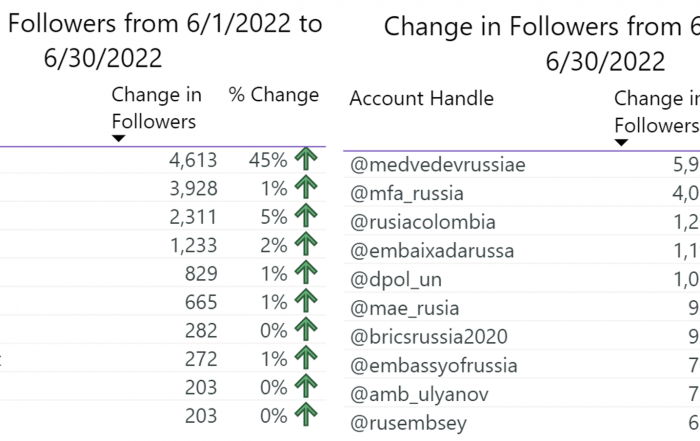Image resolution: width=700 pixels, height=441 pixels.
Task: Toggle sort arrow under right Change in Followers
Action: coord(621,142)
